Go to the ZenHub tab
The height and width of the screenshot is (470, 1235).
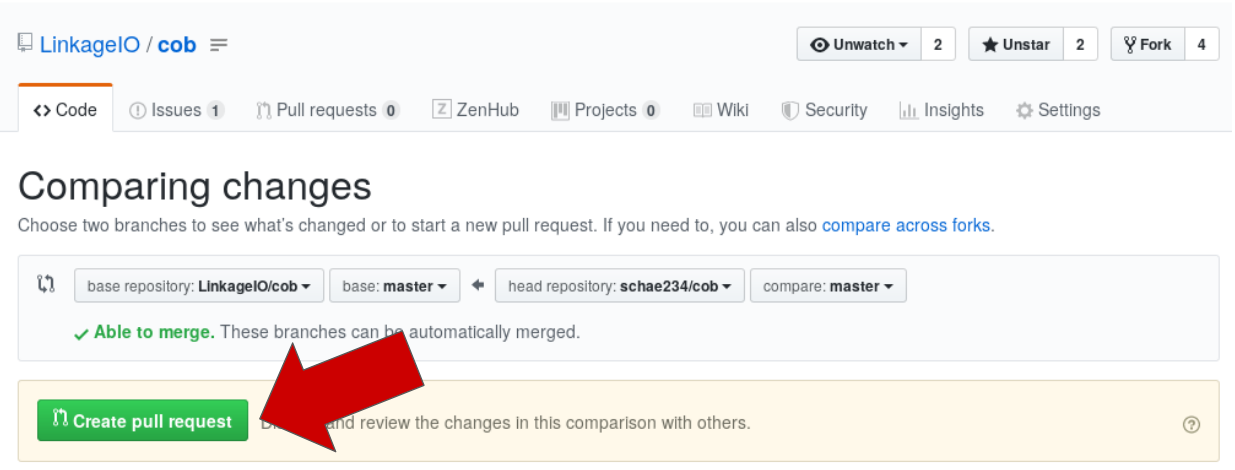(476, 110)
